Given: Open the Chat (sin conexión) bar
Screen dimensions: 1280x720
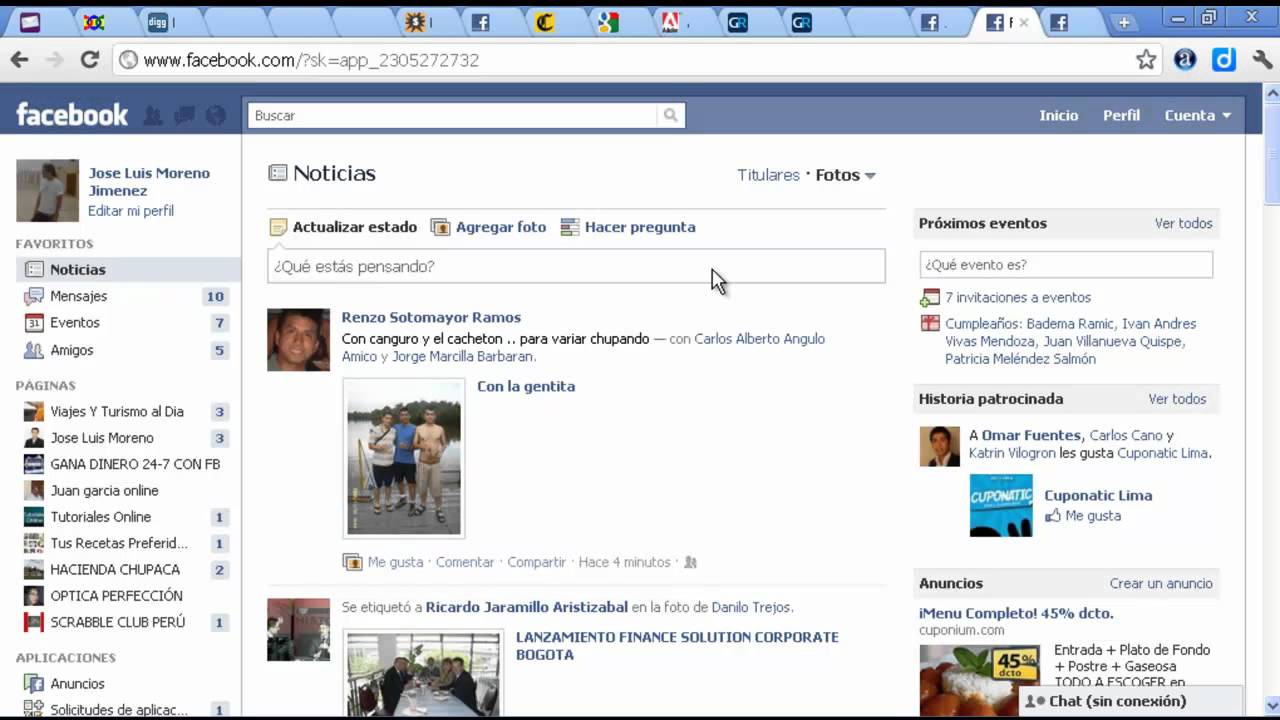Looking at the screenshot, I should 1130,701.
